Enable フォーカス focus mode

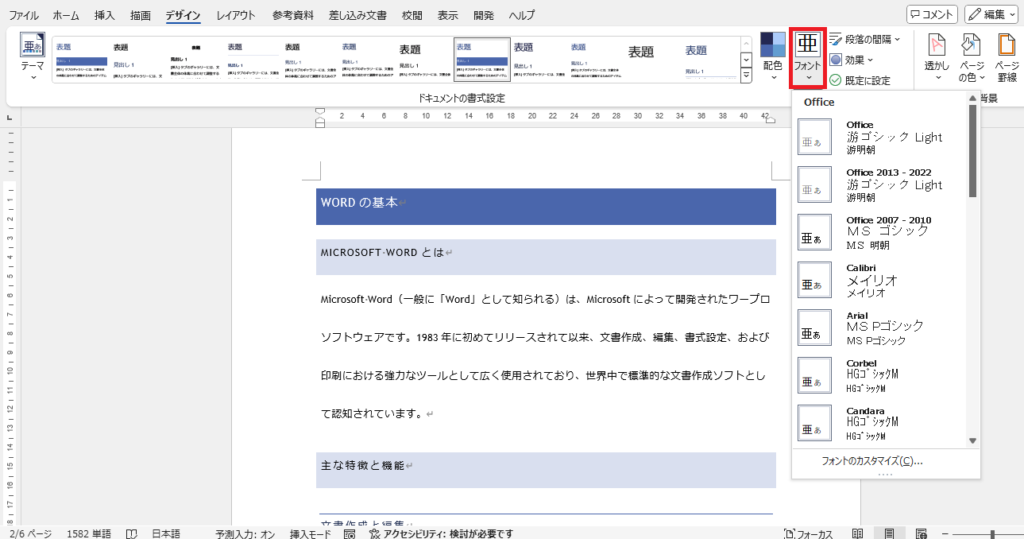pos(808,533)
